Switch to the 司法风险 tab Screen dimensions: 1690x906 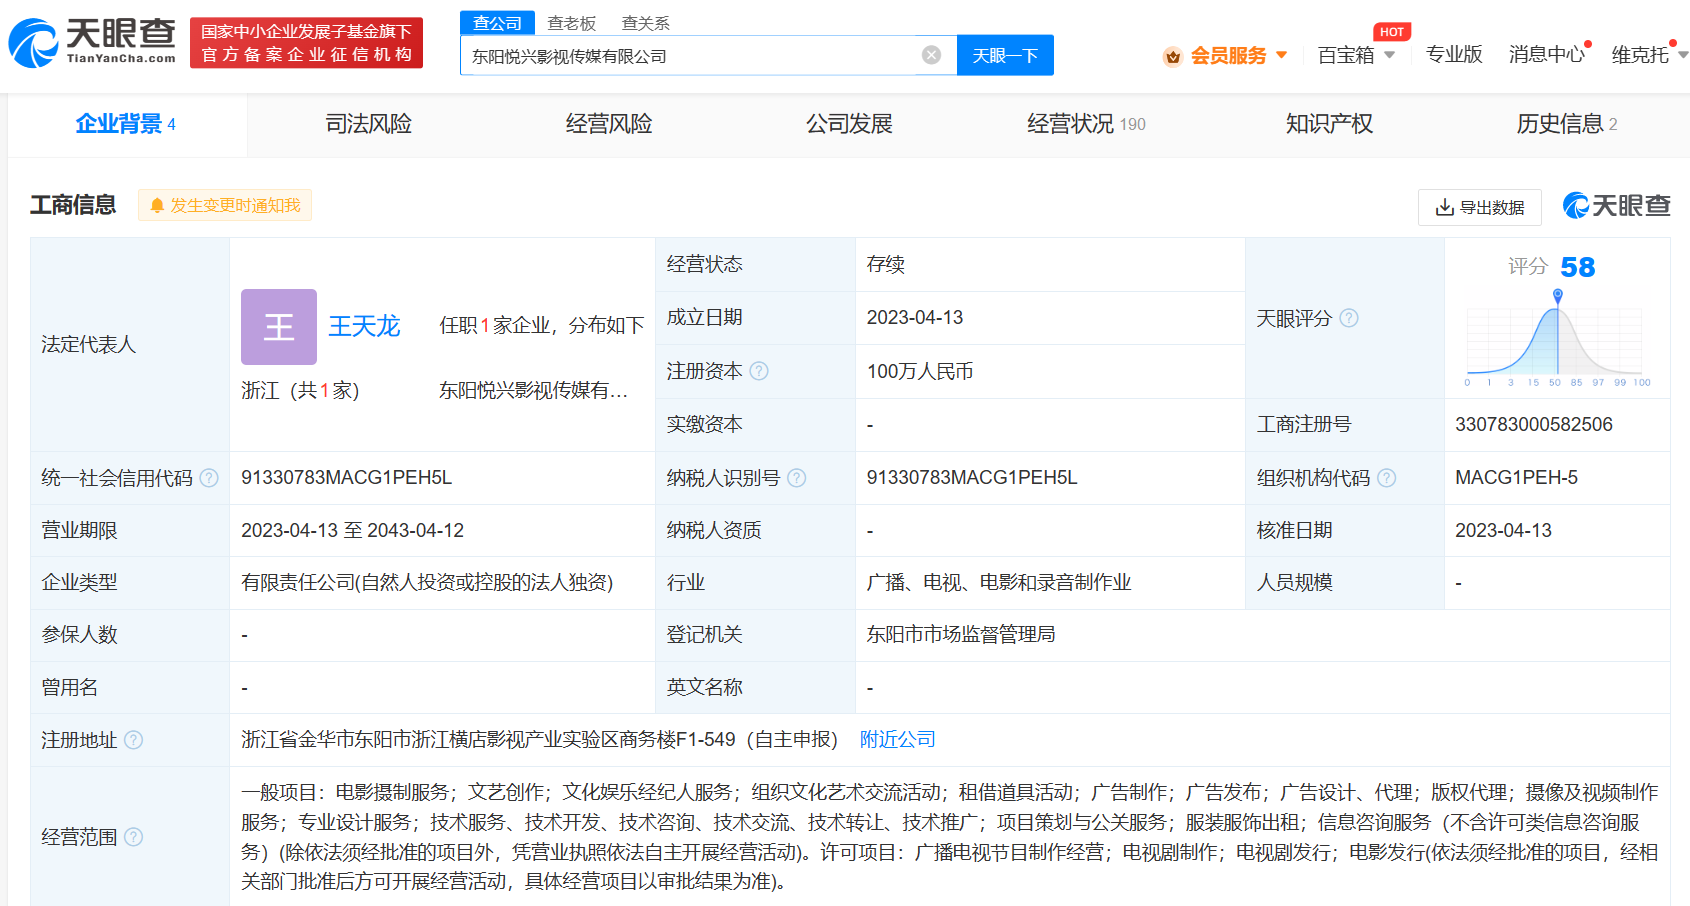369,124
